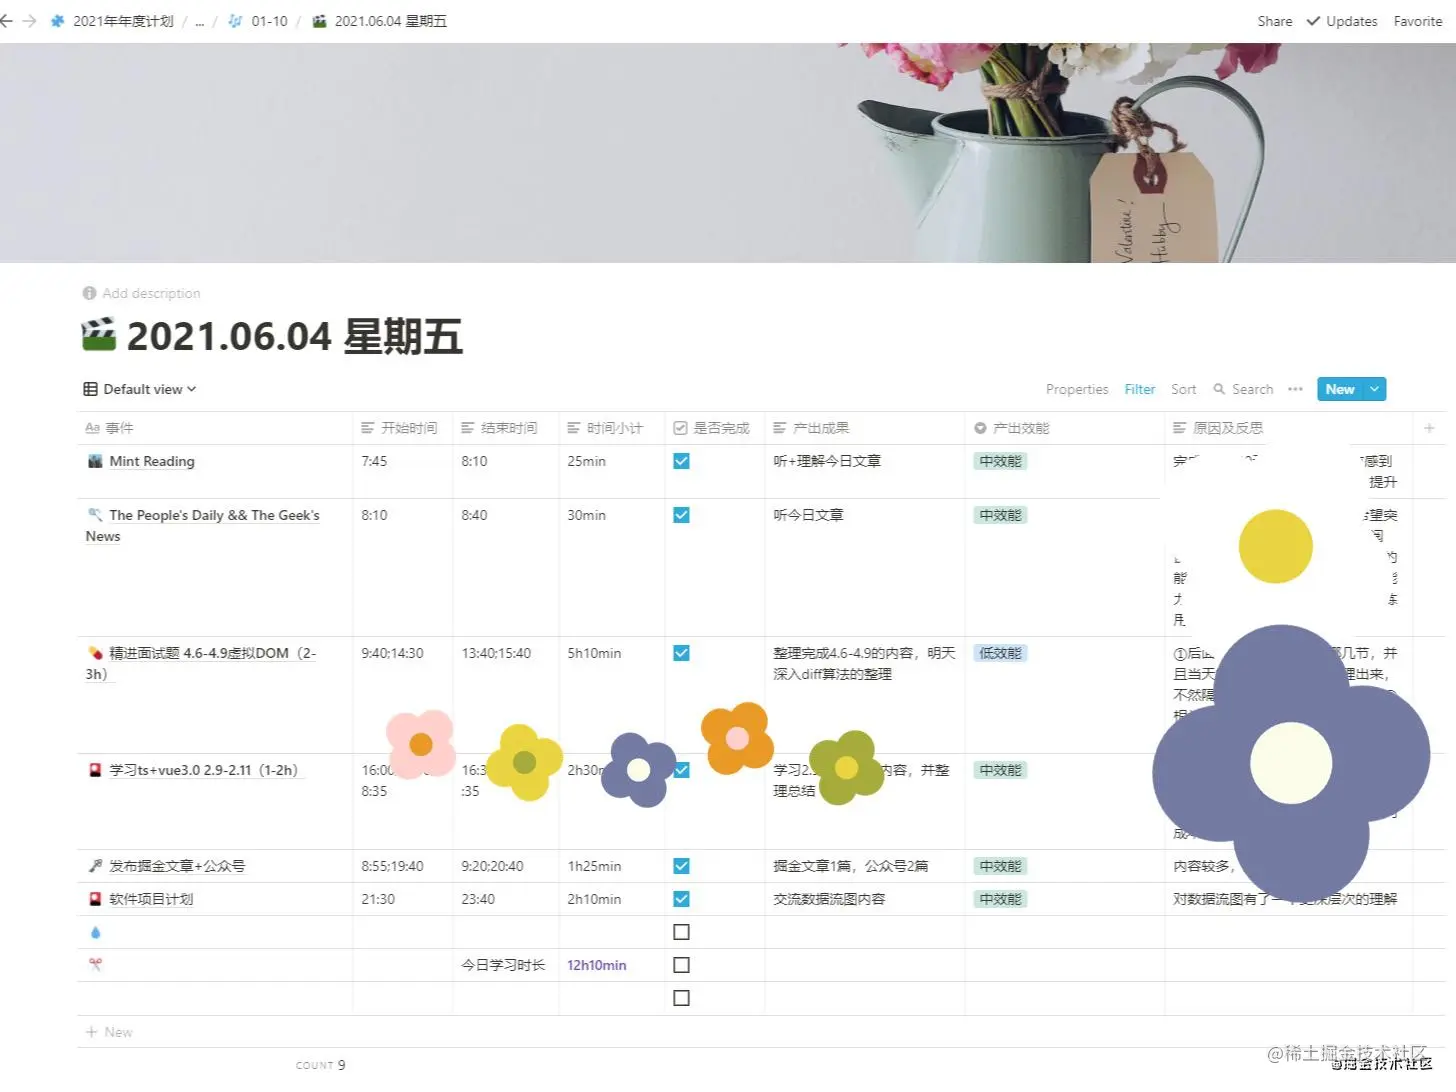Open the Sort menu

[x=1183, y=389]
